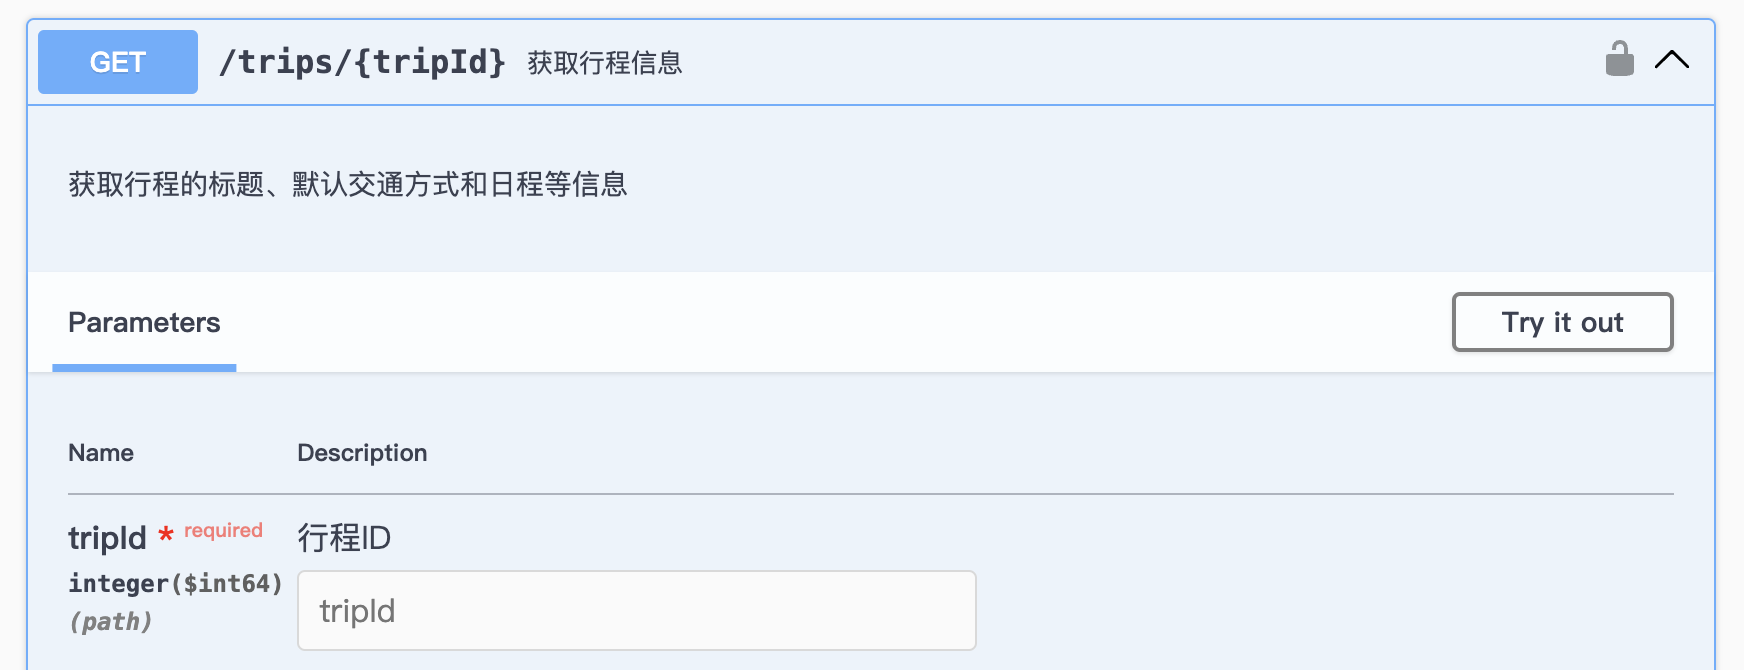Click the GET method badge
Viewport: 1744px width, 670px height.
point(117,61)
